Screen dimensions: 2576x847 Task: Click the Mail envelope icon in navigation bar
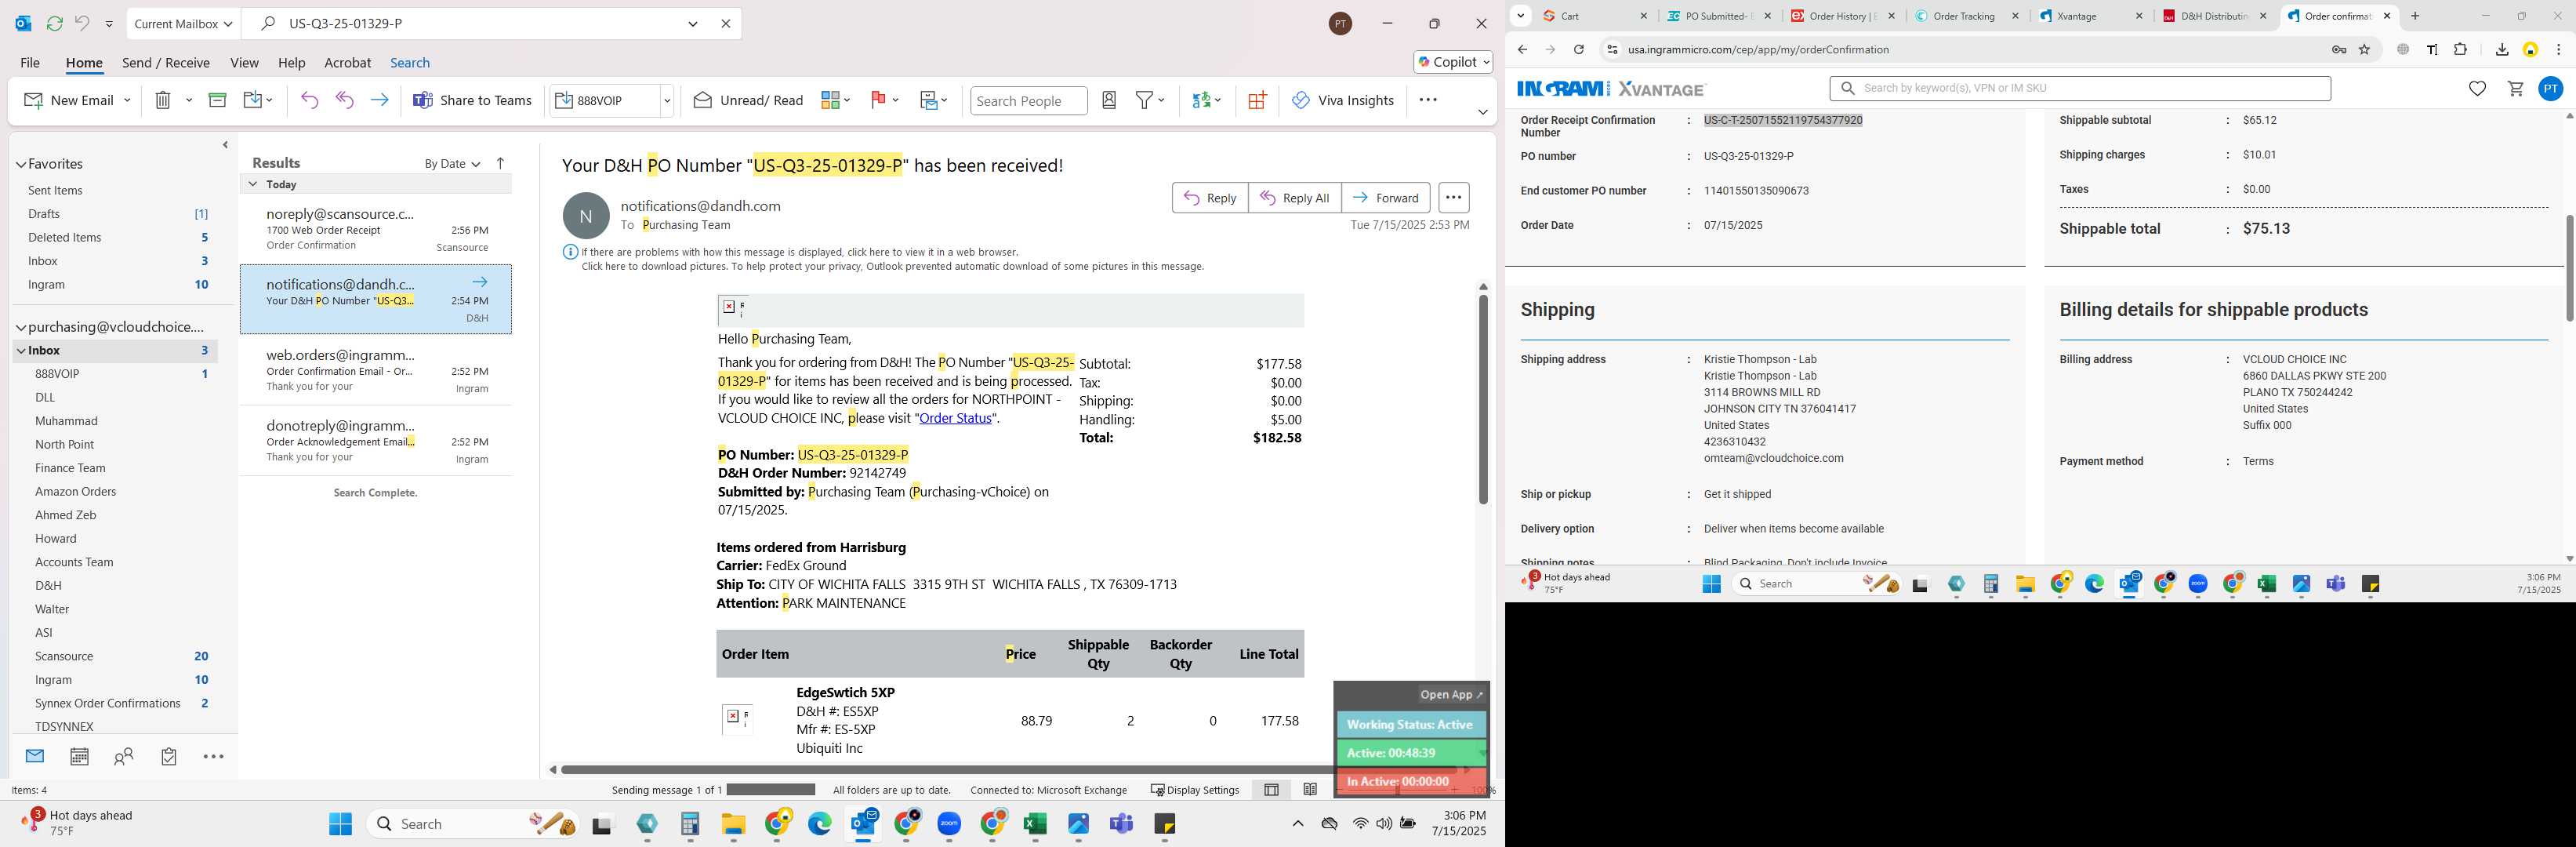(x=35, y=756)
